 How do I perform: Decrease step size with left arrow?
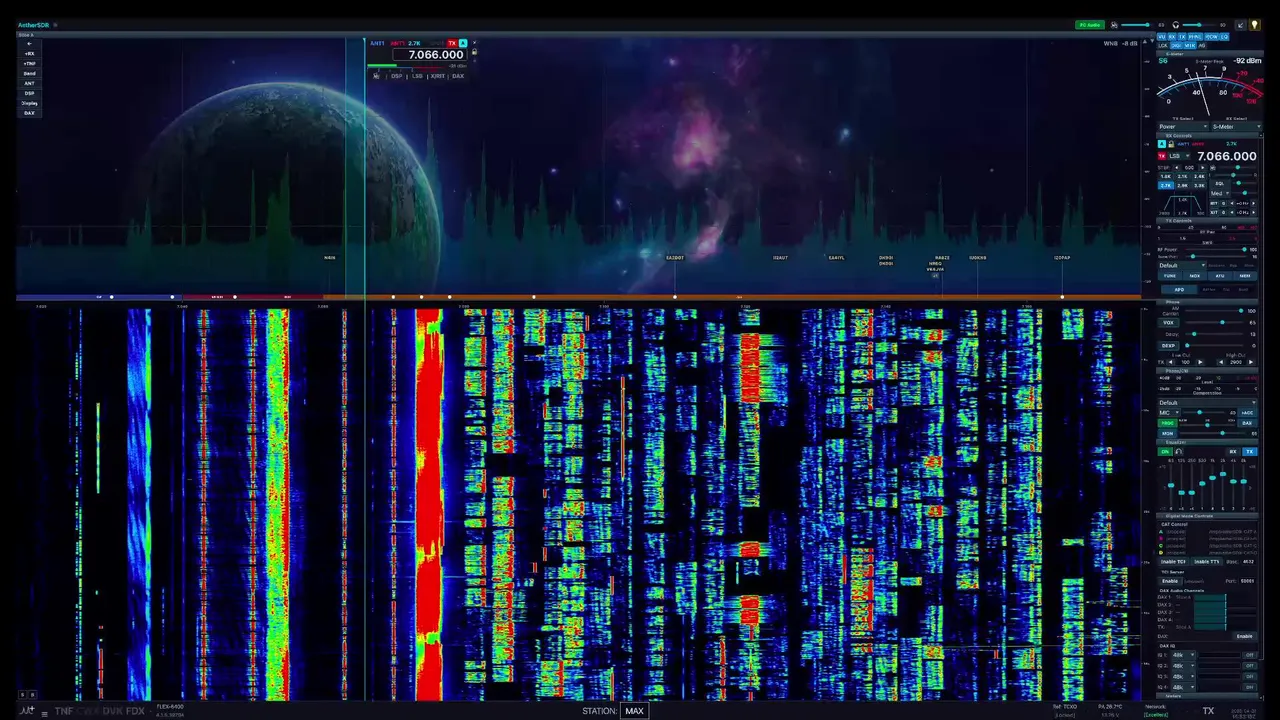point(1177,168)
